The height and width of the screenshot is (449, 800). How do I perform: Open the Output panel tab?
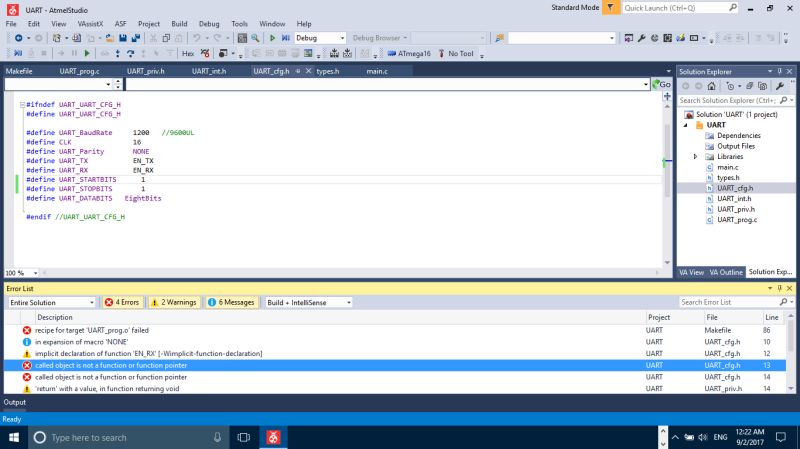(15, 402)
